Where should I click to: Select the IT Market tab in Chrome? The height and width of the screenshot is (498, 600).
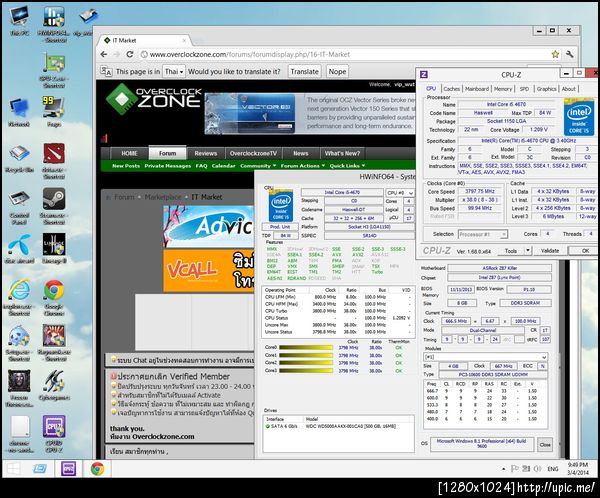tap(145, 40)
